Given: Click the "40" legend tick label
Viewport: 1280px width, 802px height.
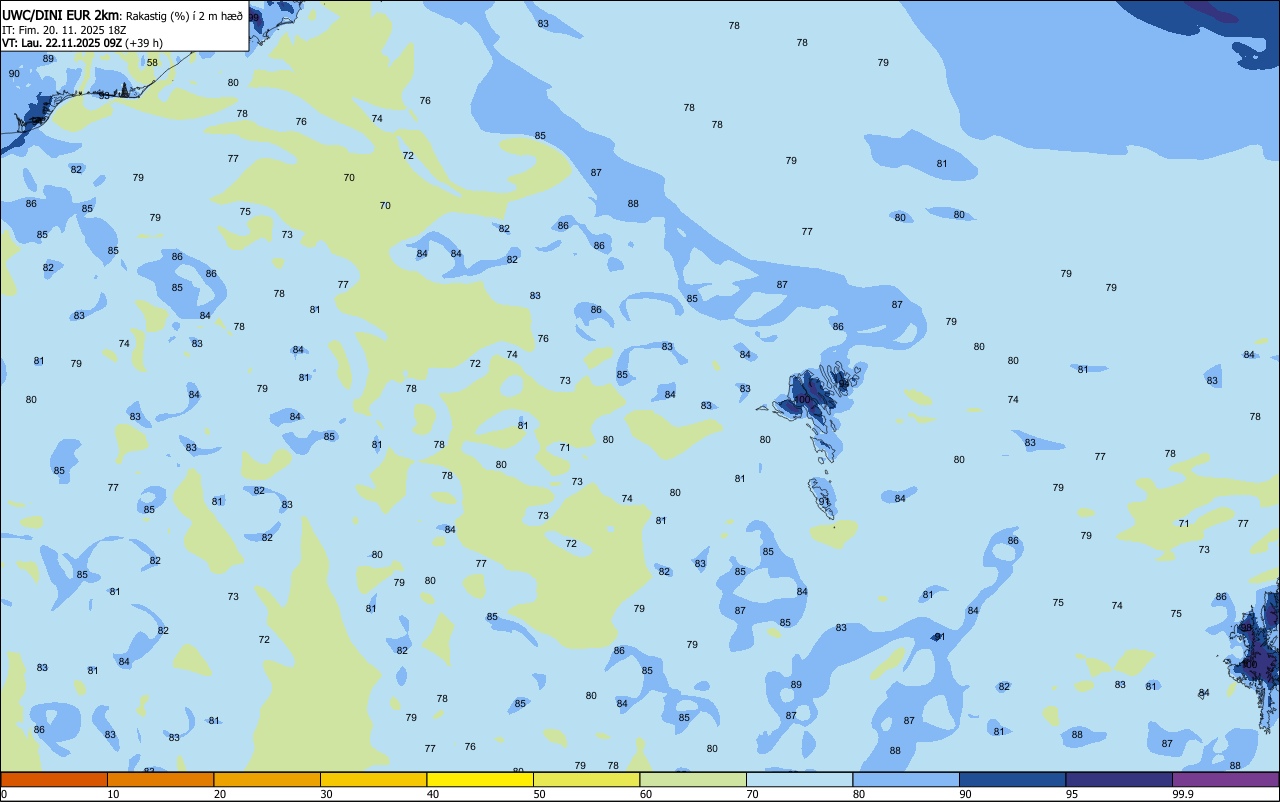Looking at the screenshot, I should click(433, 794).
